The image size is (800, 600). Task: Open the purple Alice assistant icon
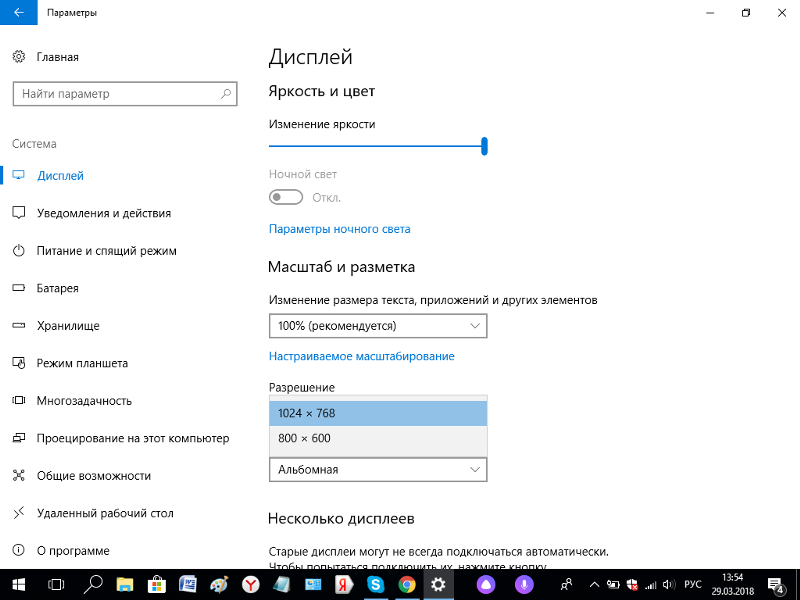tap(485, 585)
